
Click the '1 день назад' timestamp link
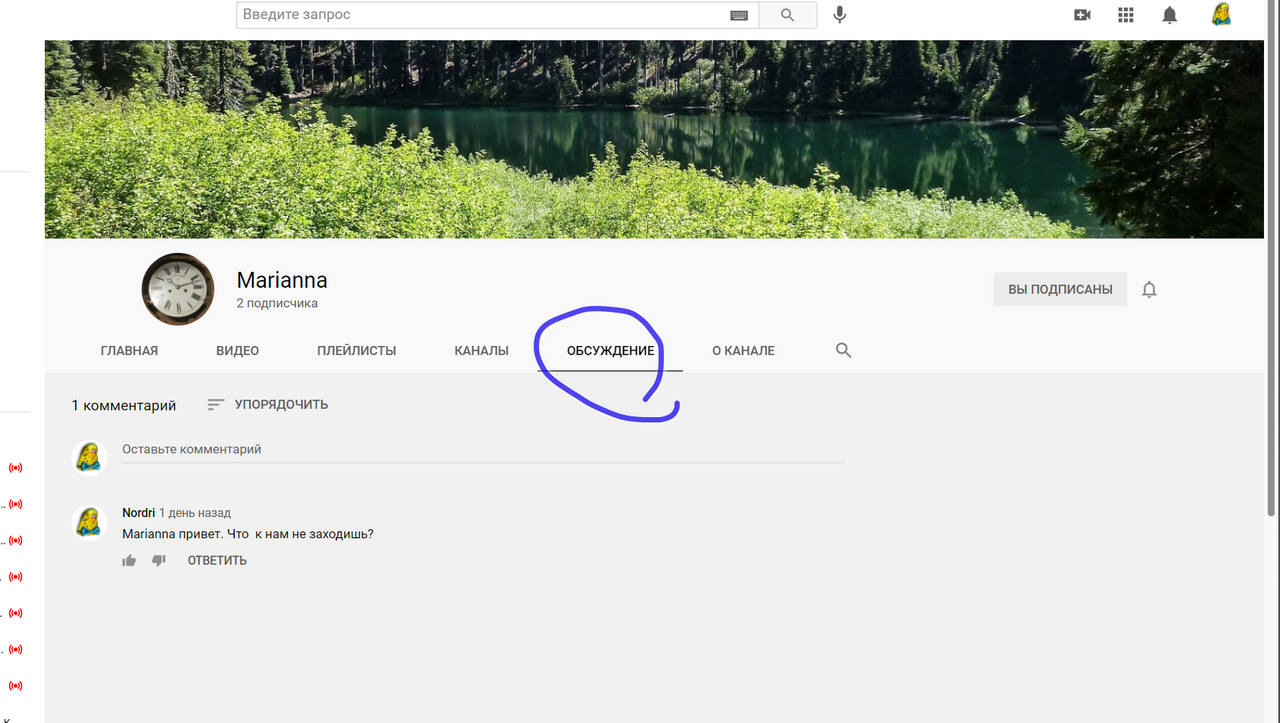195,513
